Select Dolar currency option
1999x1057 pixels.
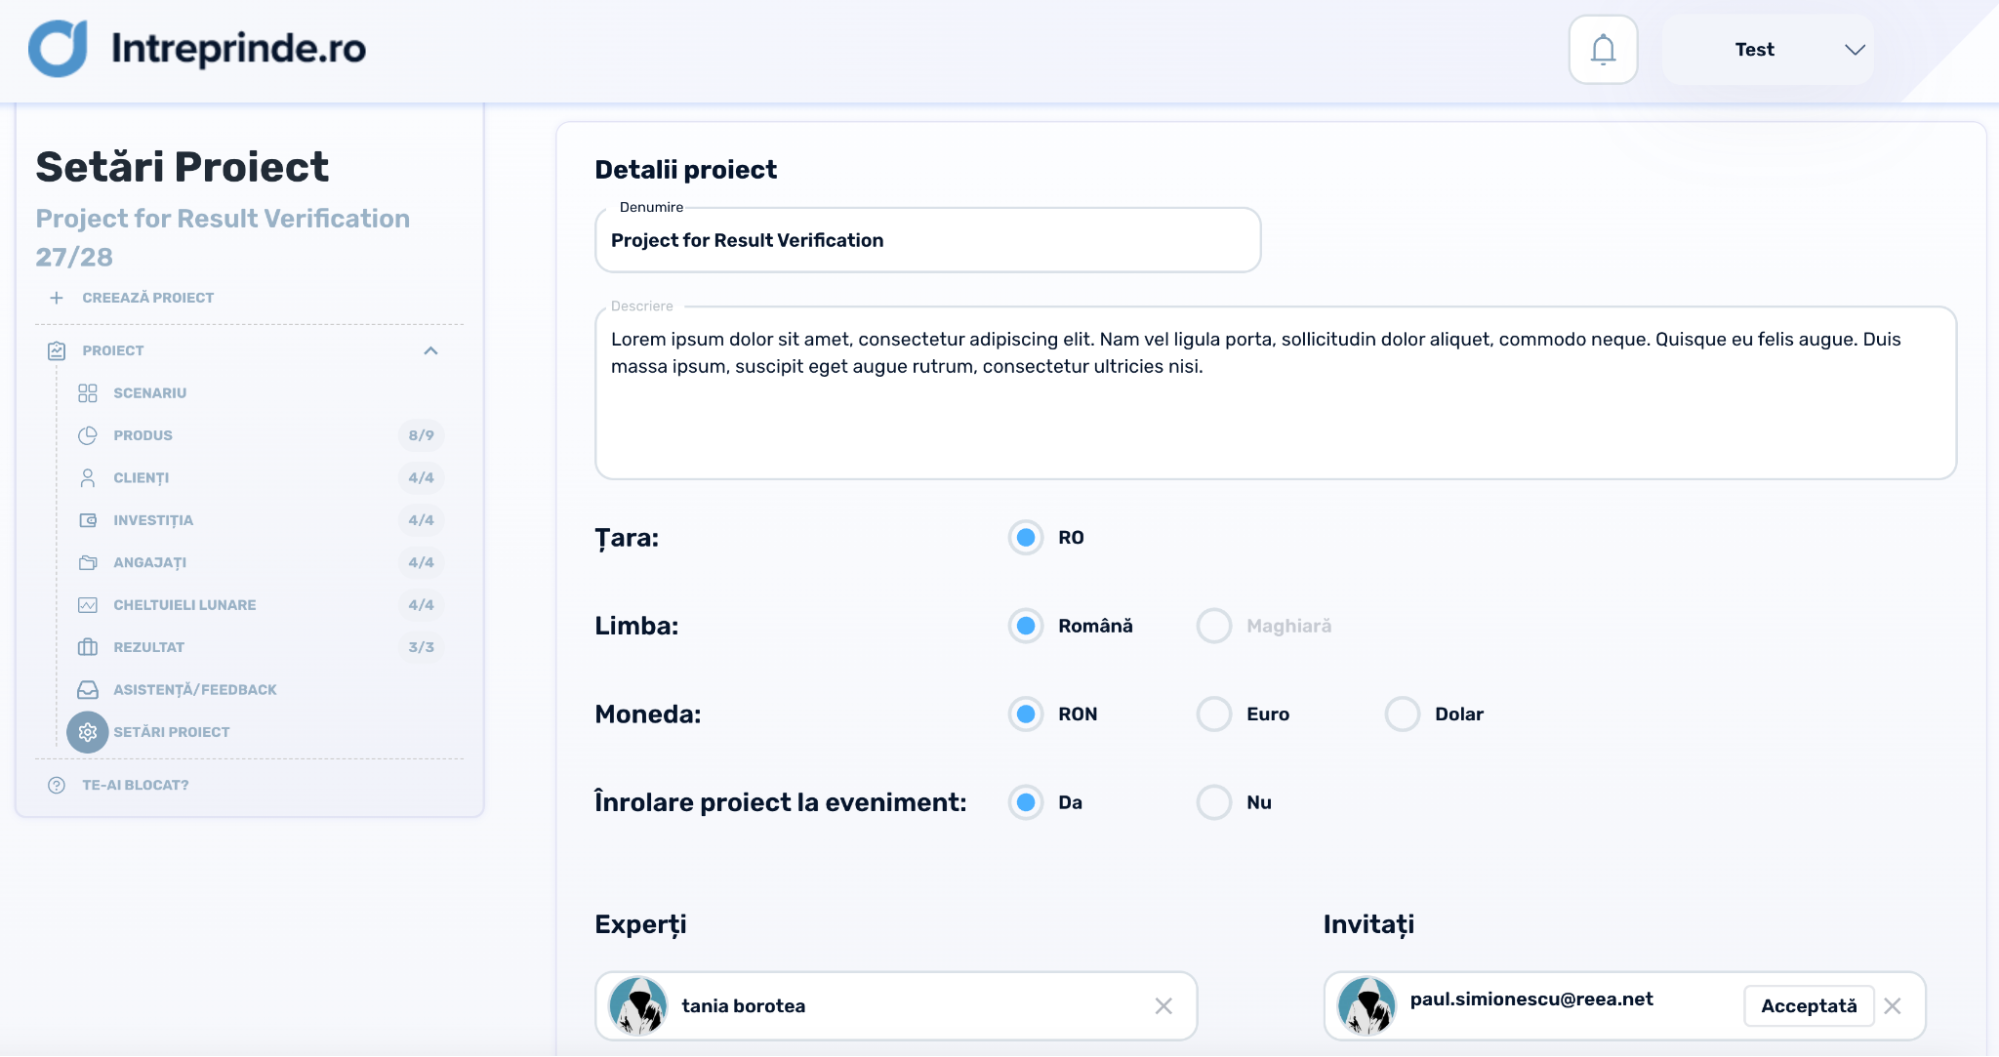pos(1402,714)
